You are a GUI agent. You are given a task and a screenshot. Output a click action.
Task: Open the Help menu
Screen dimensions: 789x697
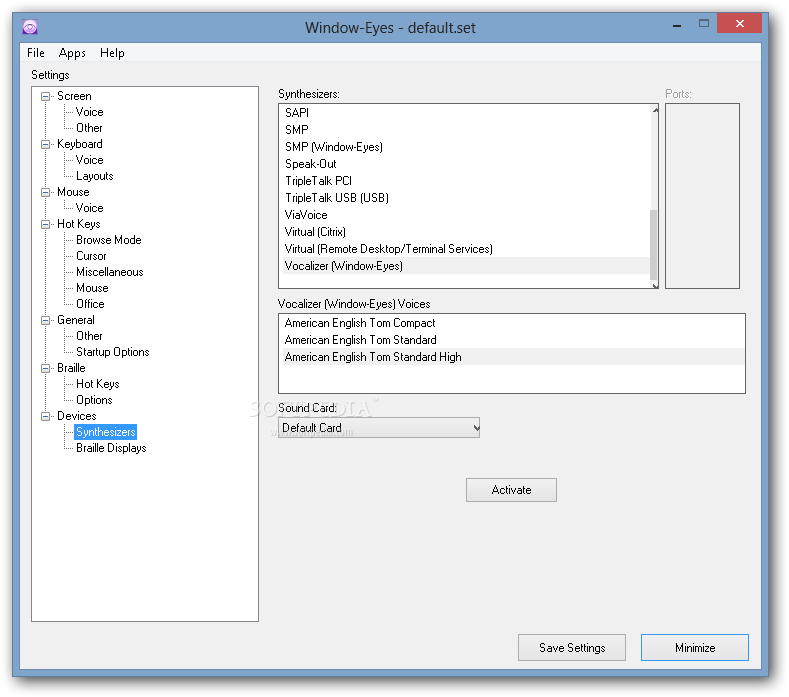pyautogui.click(x=112, y=53)
